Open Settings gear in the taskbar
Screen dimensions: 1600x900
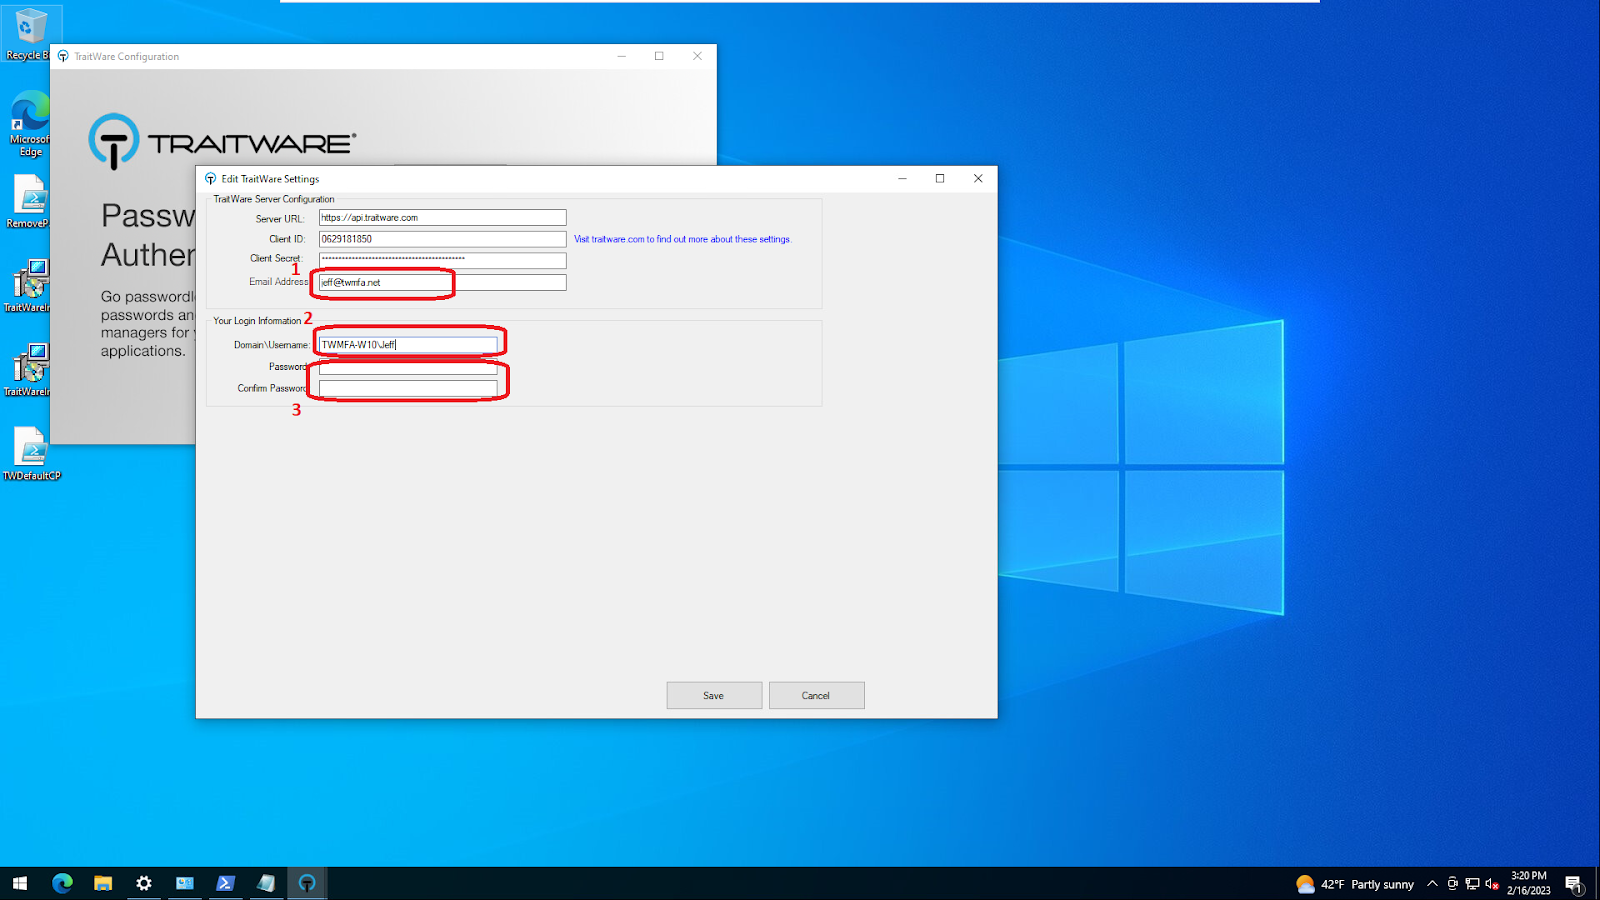(144, 883)
